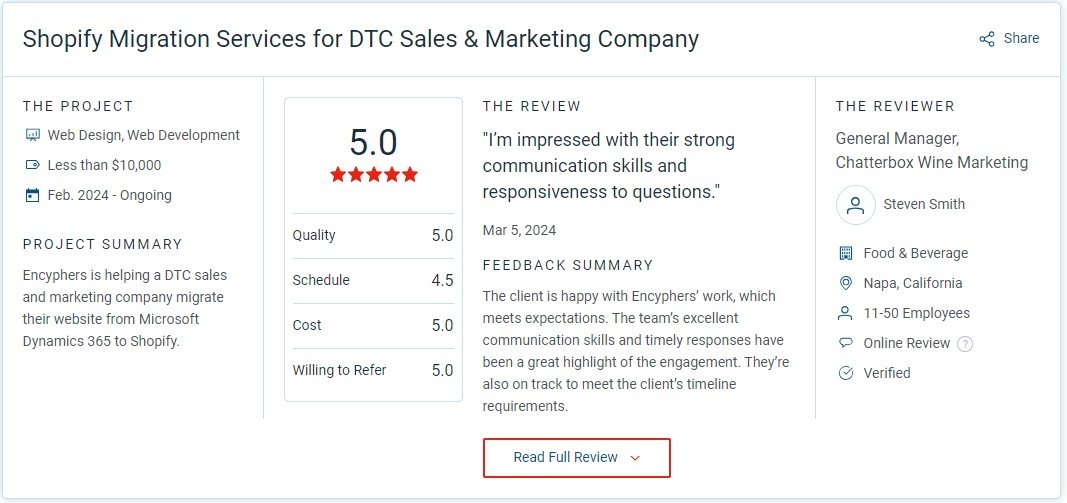Viewport: 1067px width, 503px height.
Task: Click the Quality rating row
Action: coord(372,236)
